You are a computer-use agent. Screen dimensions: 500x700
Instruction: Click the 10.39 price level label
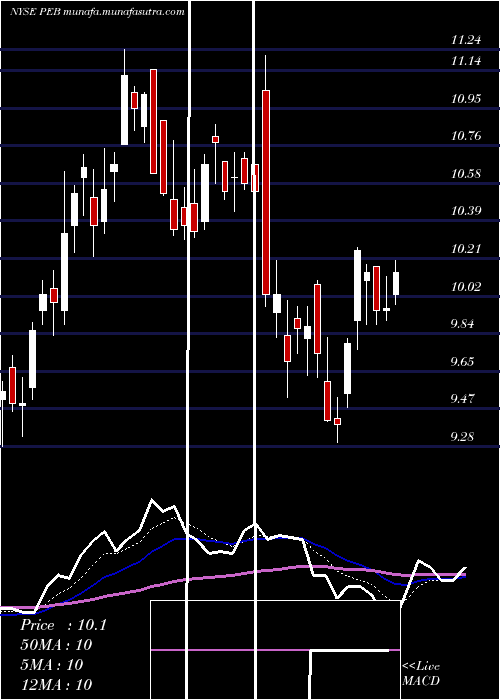click(466, 211)
